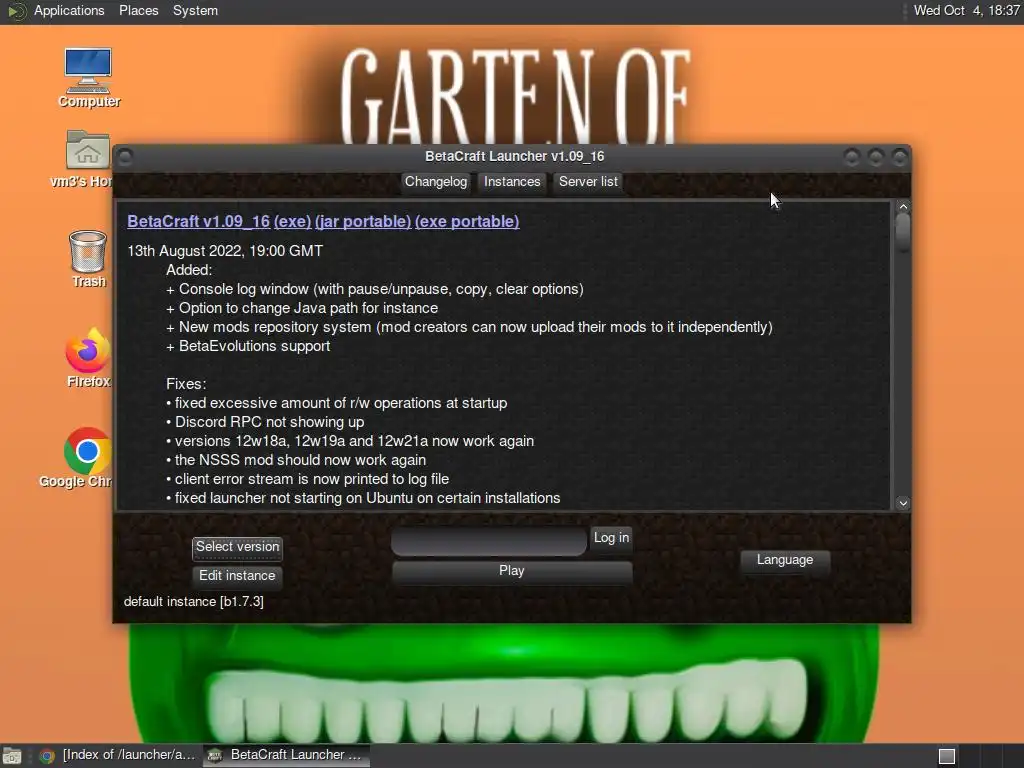The width and height of the screenshot is (1024, 768).
Task: Click the workspace switcher square in bottom panel
Action: click(946, 756)
